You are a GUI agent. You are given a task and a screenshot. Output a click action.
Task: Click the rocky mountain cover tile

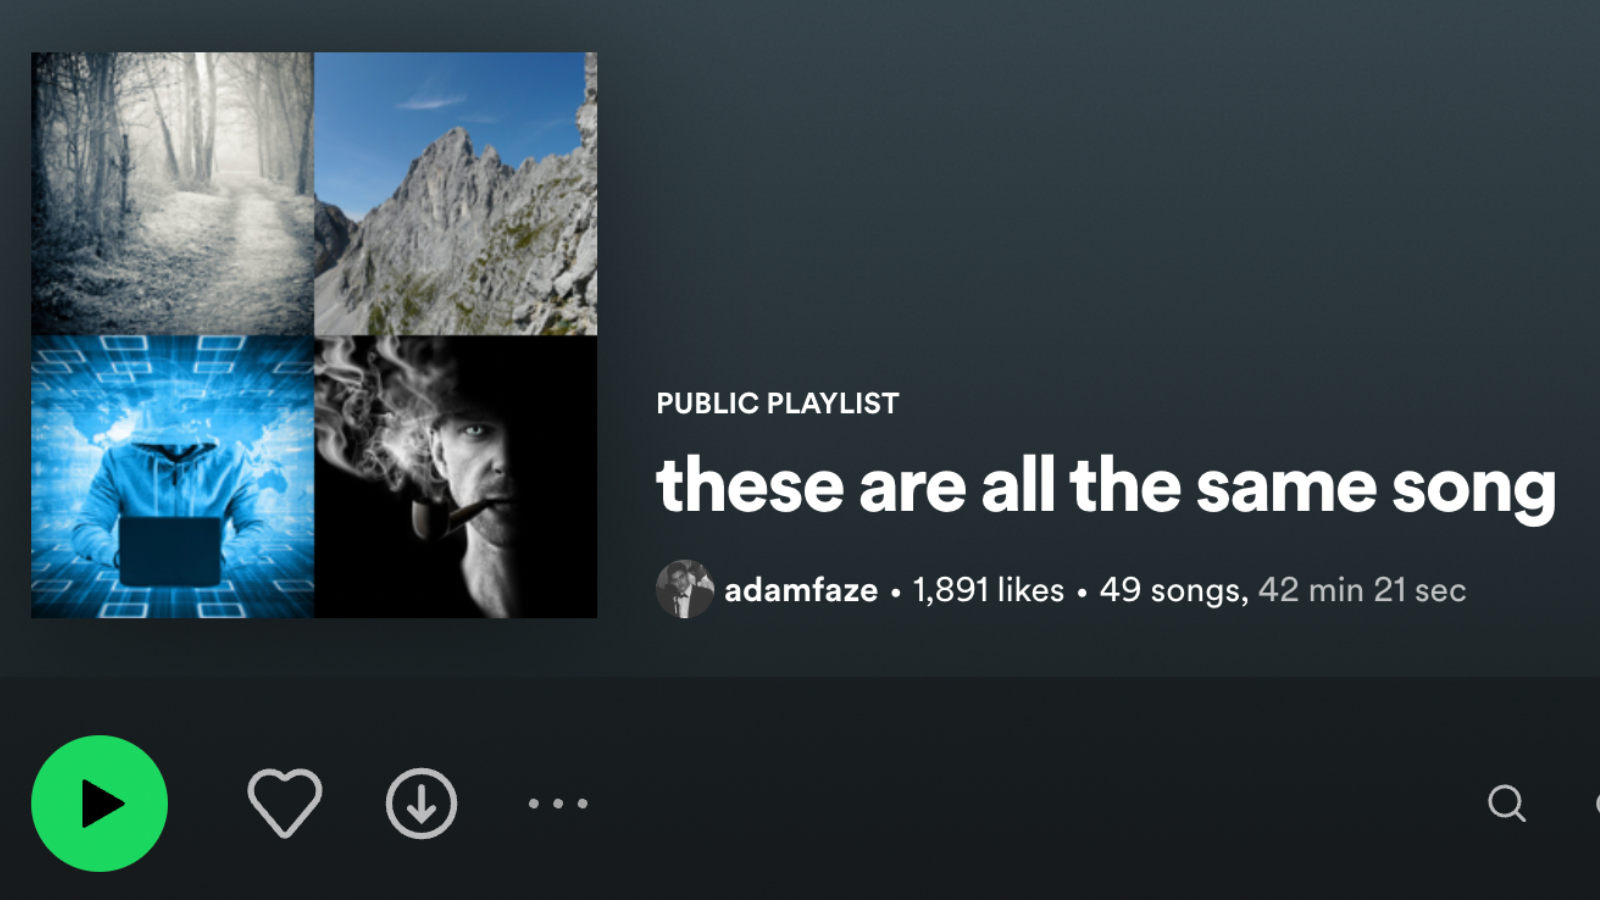point(456,193)
